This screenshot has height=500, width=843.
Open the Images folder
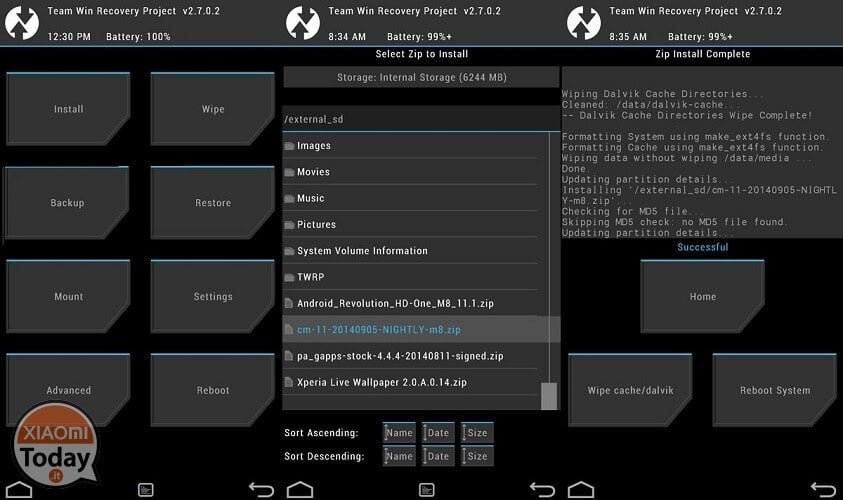pyautogui.click(x=411, y=146)
